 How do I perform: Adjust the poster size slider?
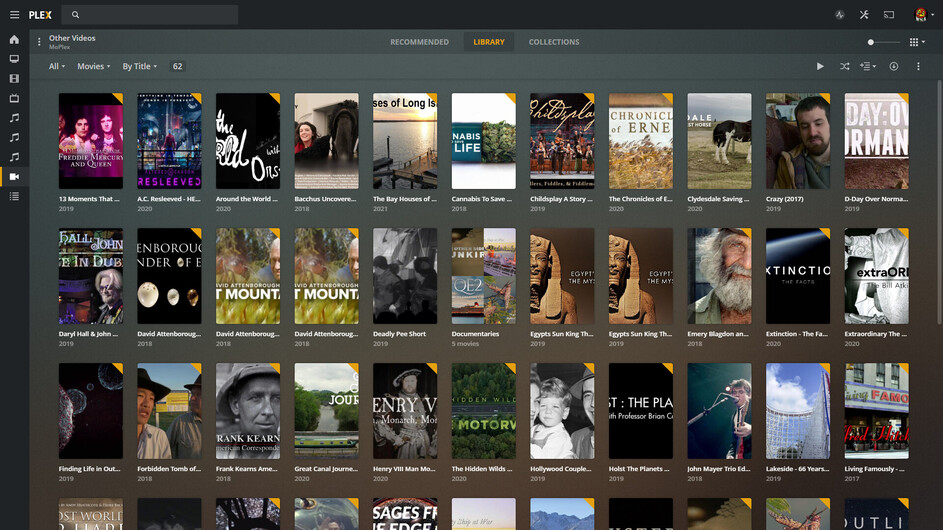[883, 42]
